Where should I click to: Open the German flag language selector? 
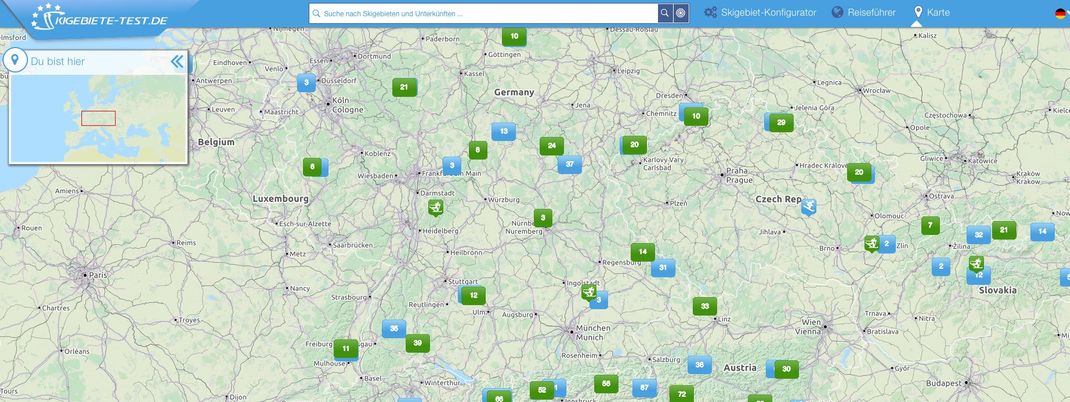tap(1060, 13)
